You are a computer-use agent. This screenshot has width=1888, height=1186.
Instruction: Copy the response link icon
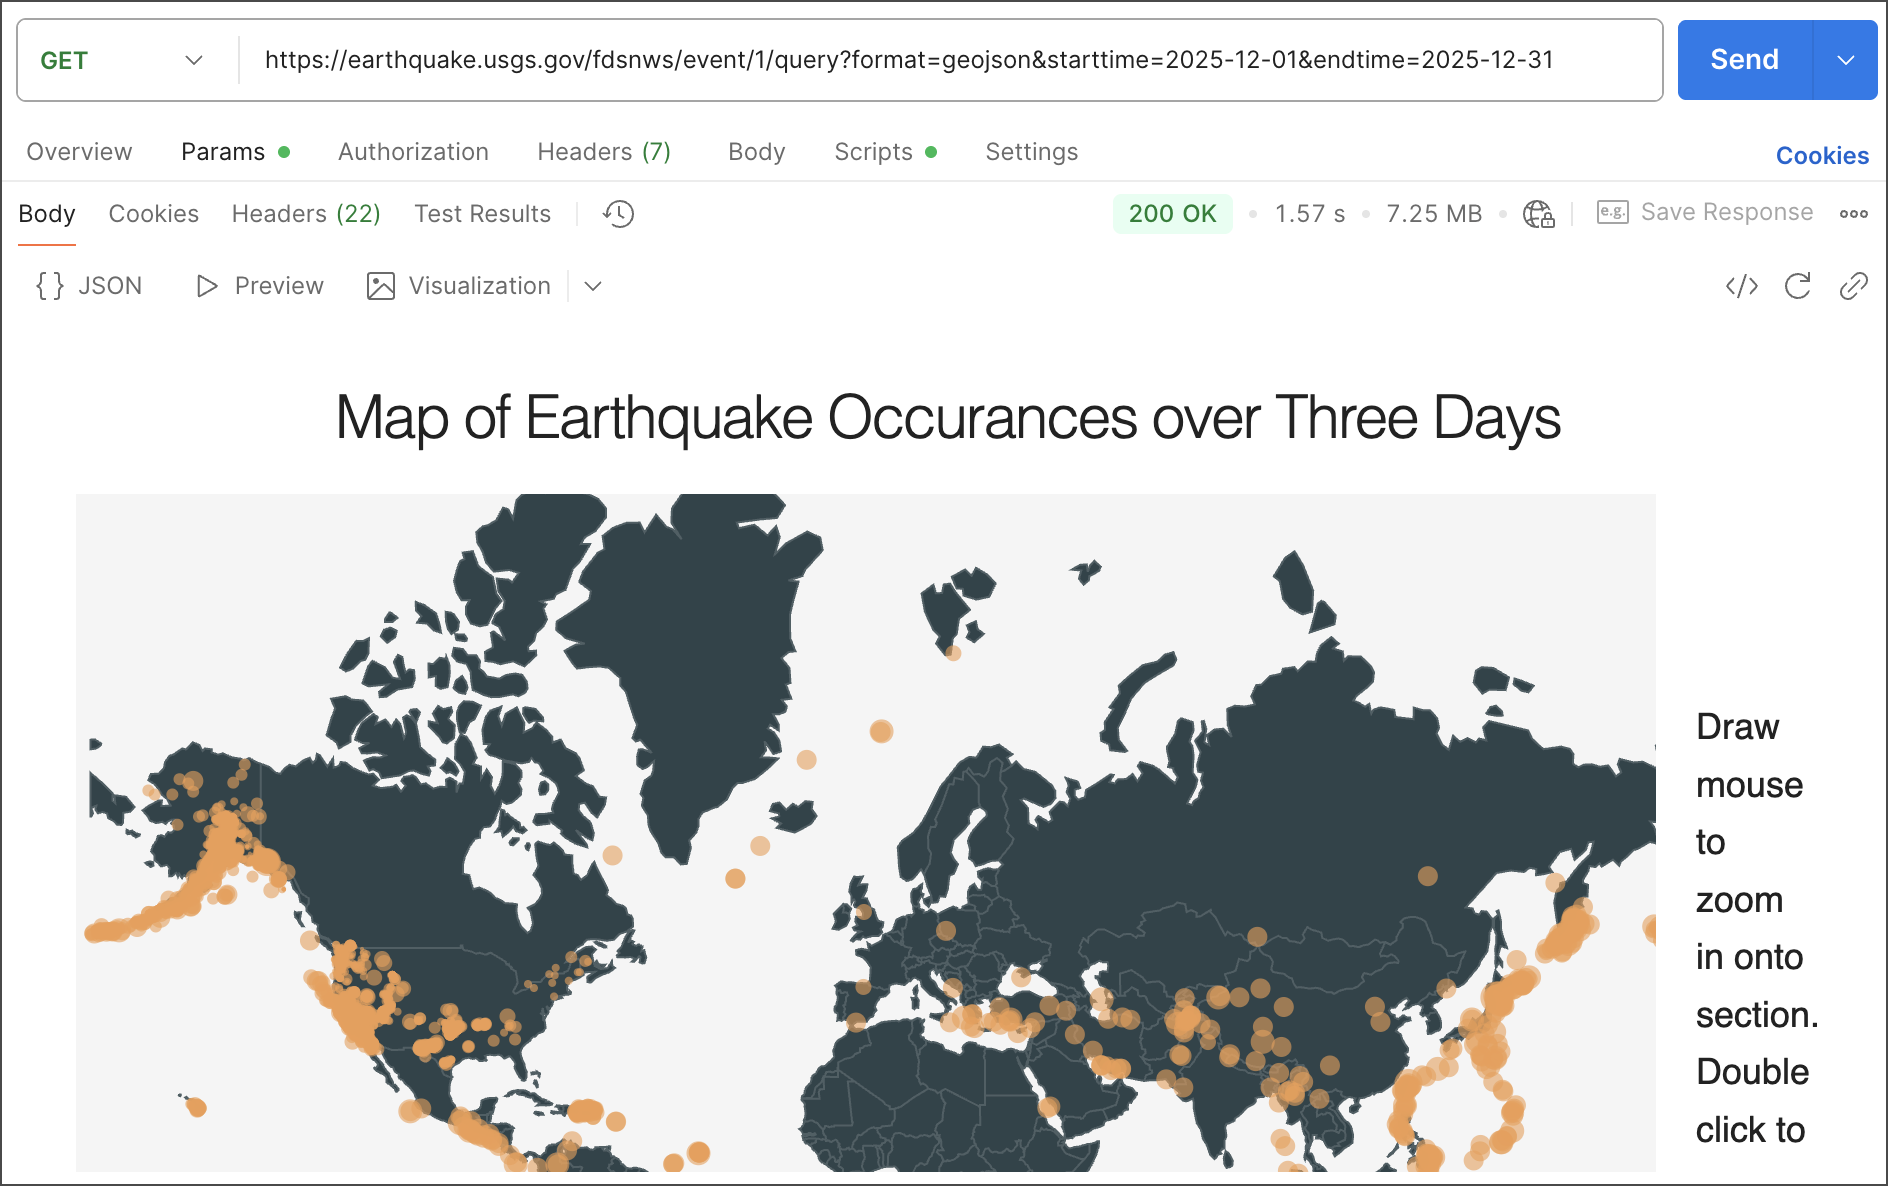(1853, 286)
